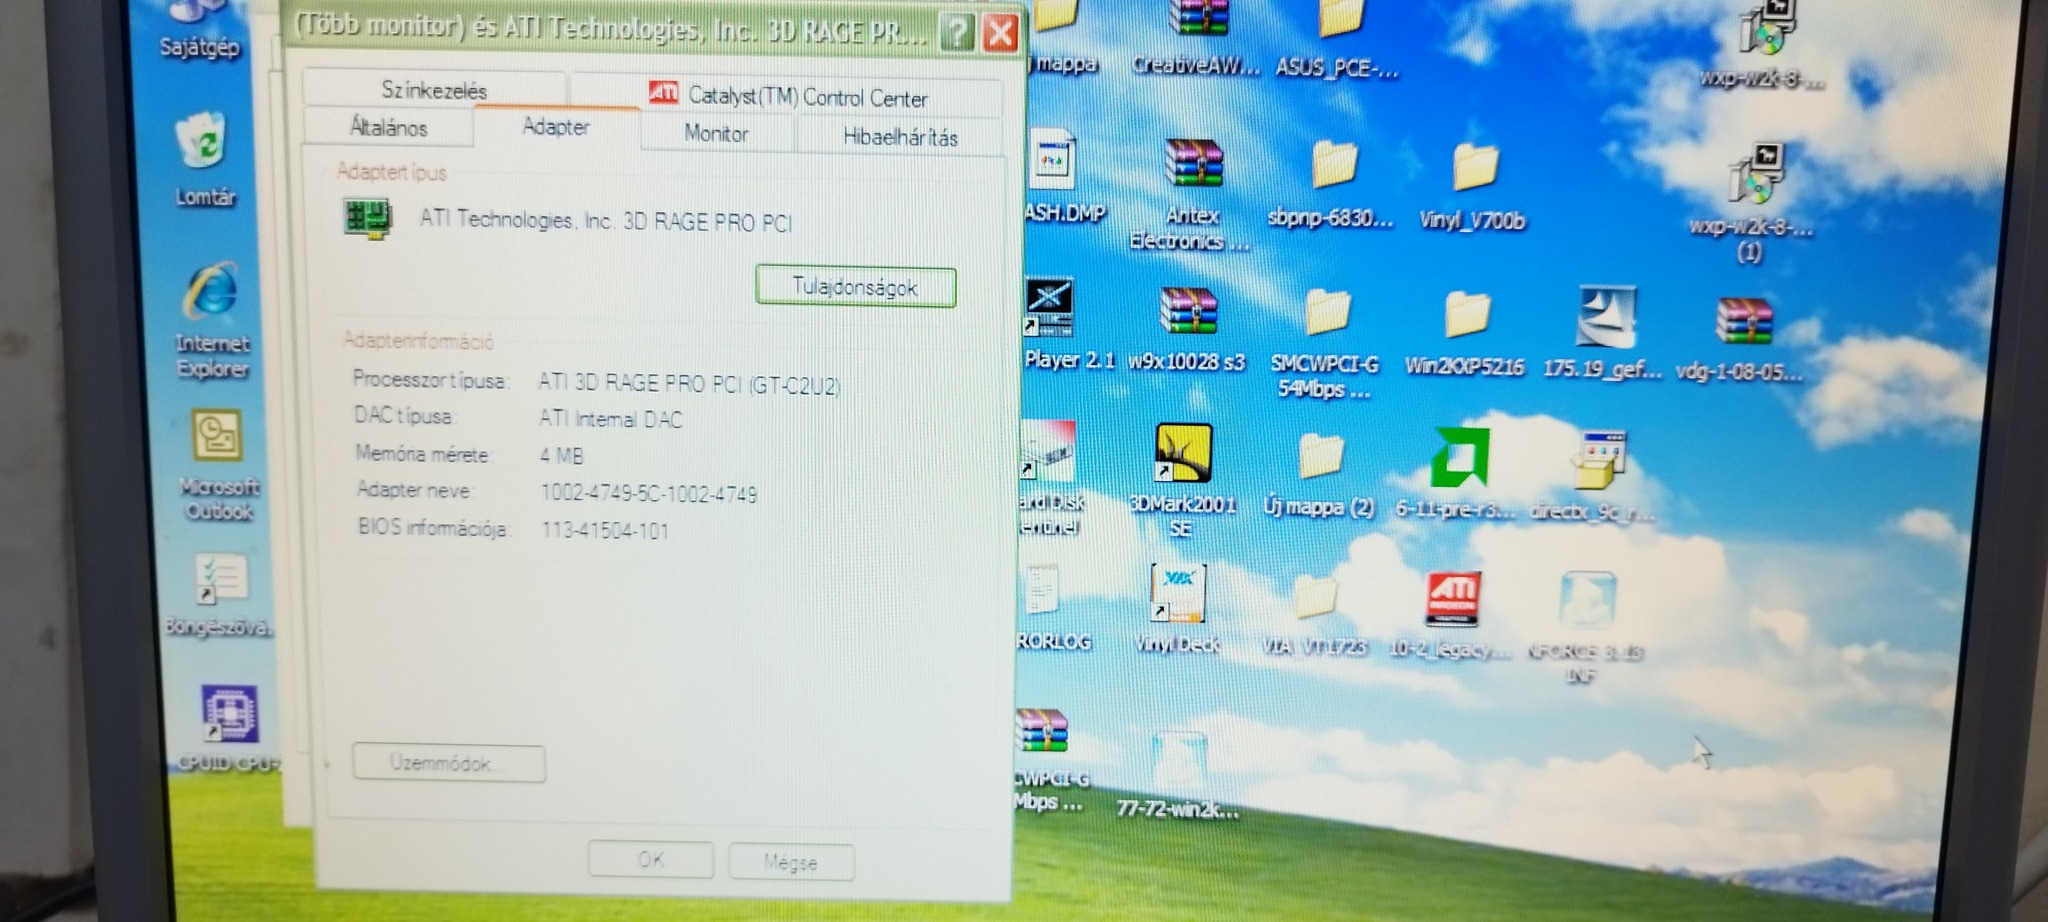Open the Win2KXP5216 folder

tap(1464, 335)
